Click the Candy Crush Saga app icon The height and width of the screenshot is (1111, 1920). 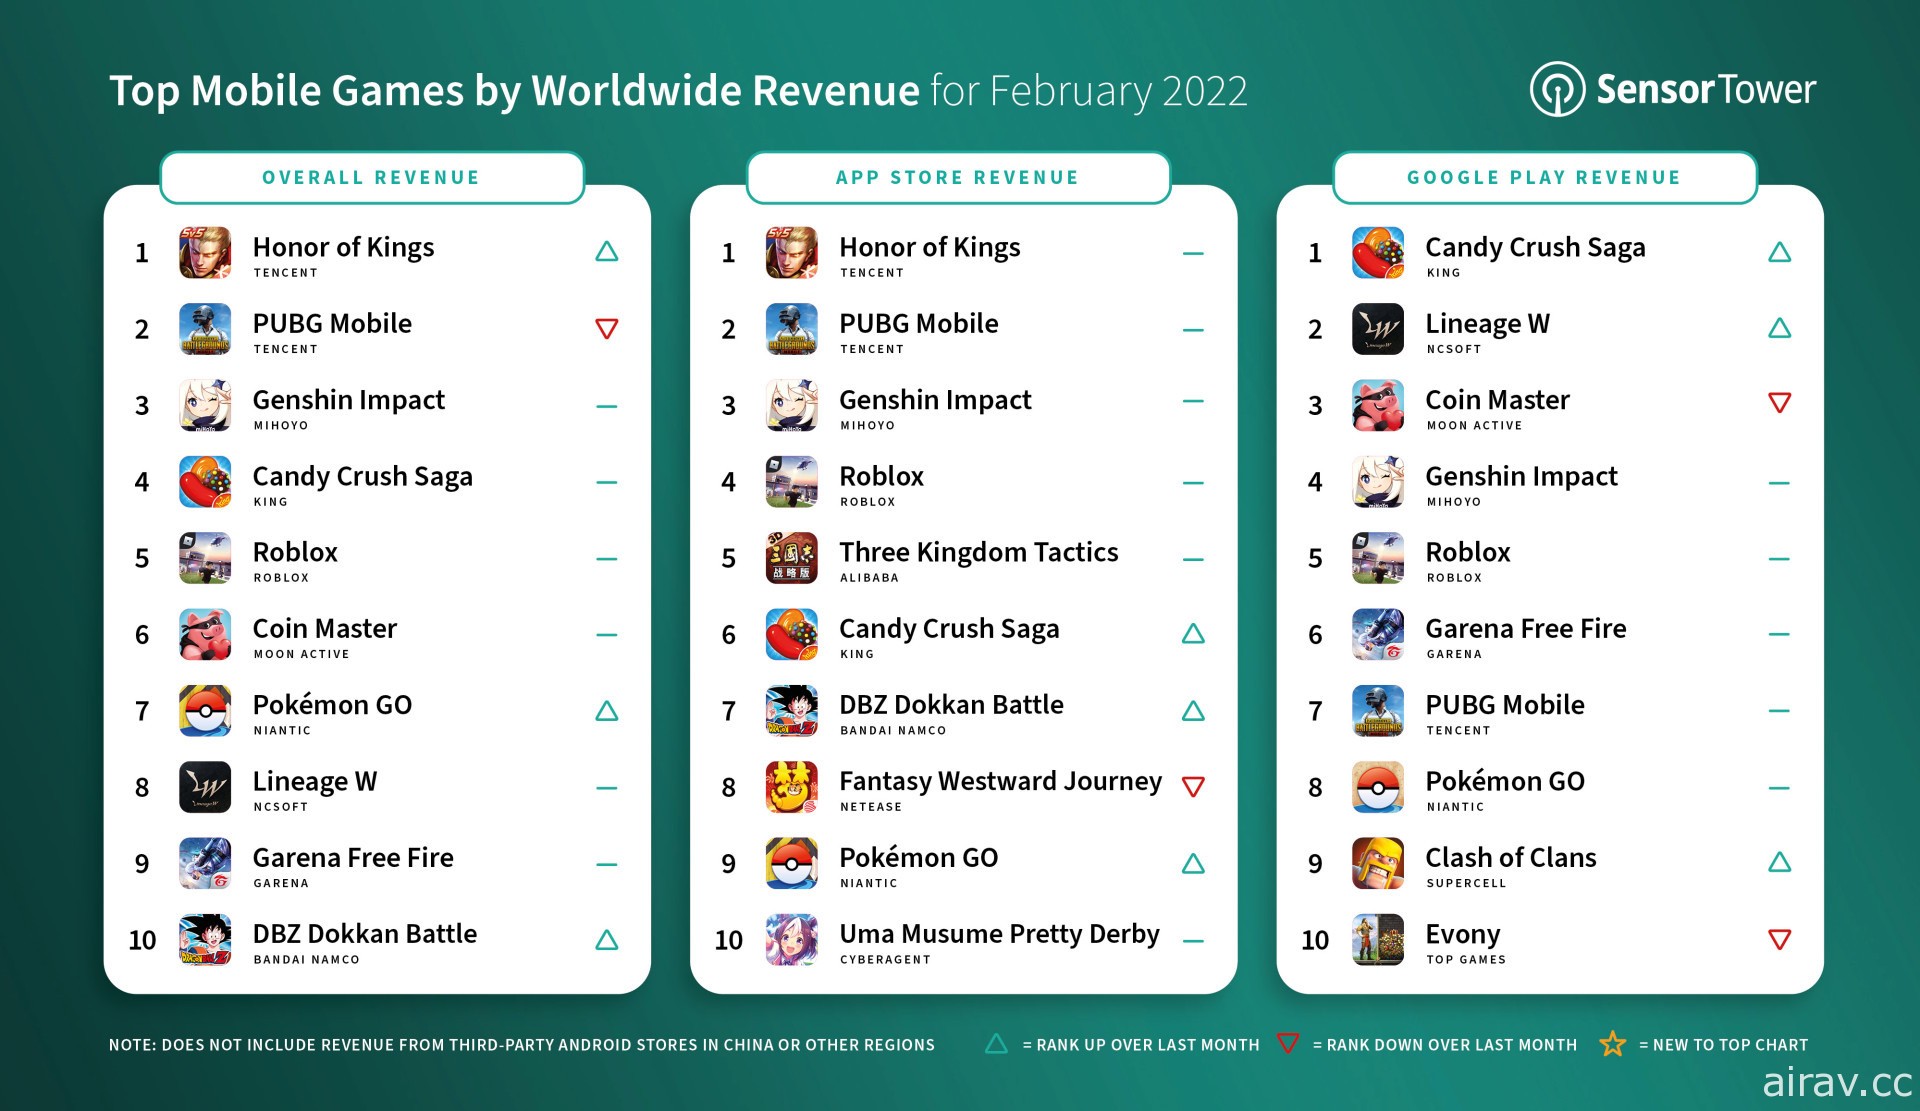204,485
